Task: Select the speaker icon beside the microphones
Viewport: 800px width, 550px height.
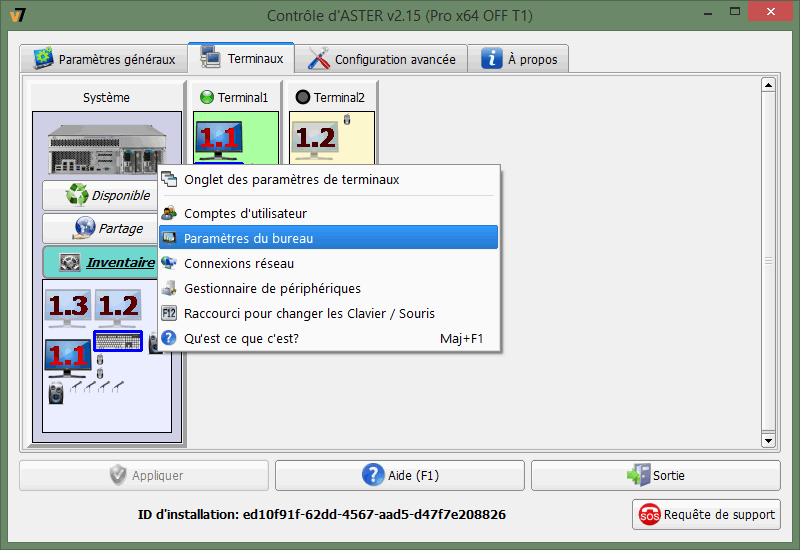Action: point(56,393)
